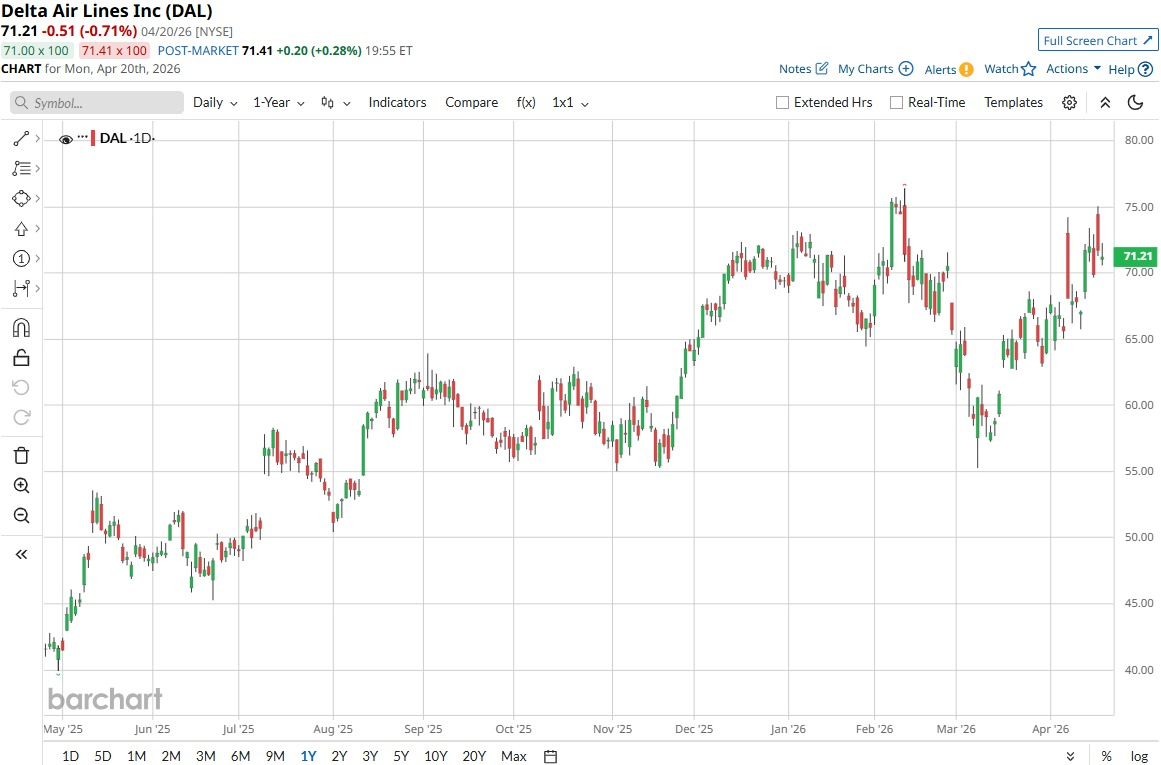Click Watch star link
Screen dimensions: 1161x765
(x=1009, y=69)
